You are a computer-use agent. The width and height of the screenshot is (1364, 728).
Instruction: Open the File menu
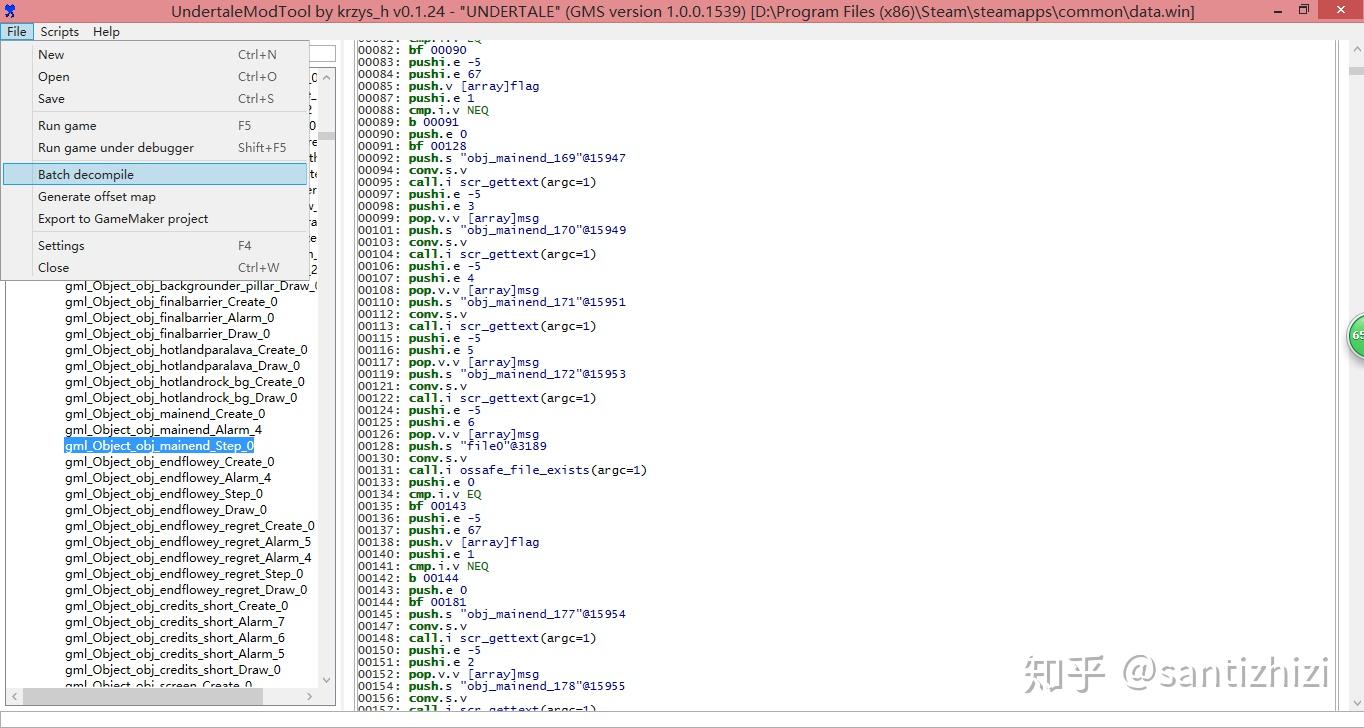[x=17, y=32]
